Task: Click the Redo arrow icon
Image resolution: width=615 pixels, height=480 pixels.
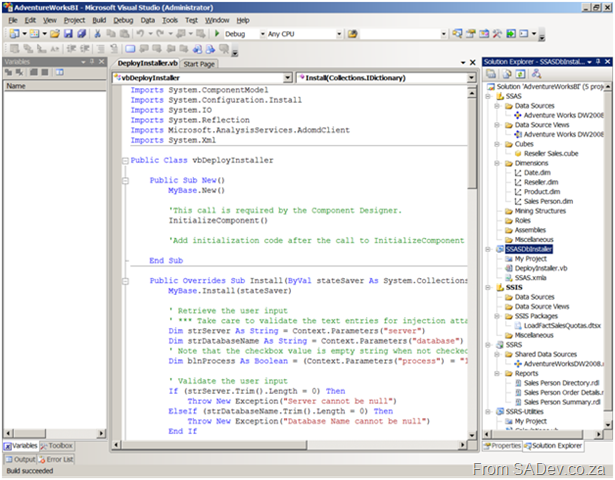Action: click(160, 34)
